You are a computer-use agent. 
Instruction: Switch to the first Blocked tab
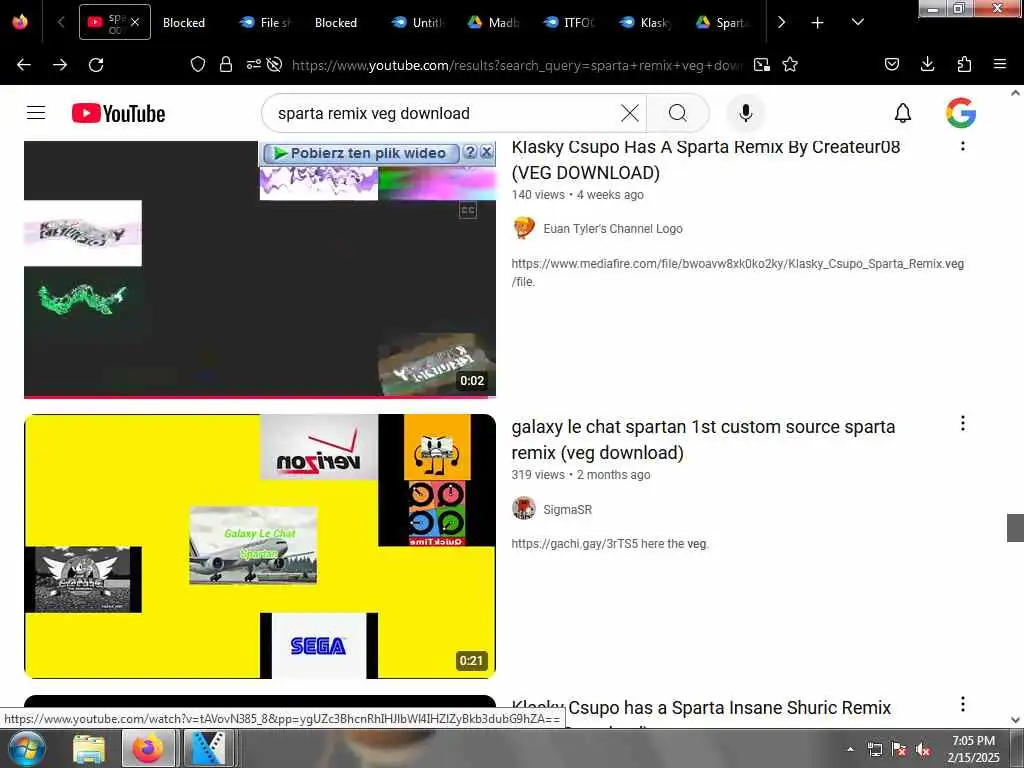[x=184, y=23]
